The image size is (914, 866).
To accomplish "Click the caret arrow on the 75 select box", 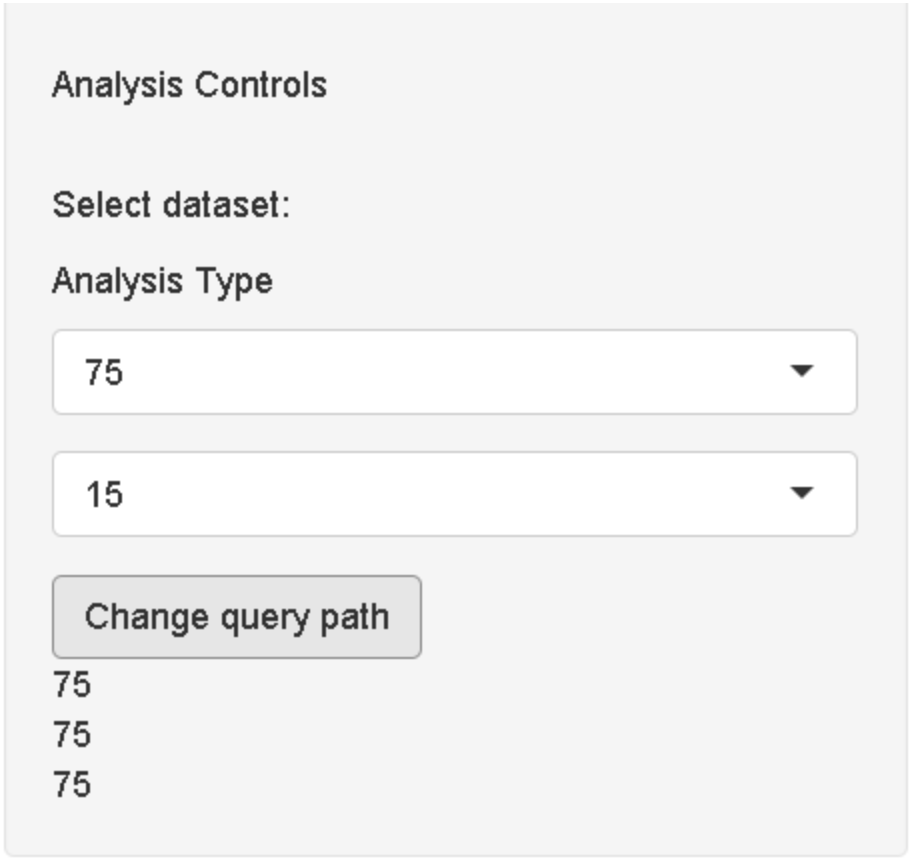I will click(801, 372).
